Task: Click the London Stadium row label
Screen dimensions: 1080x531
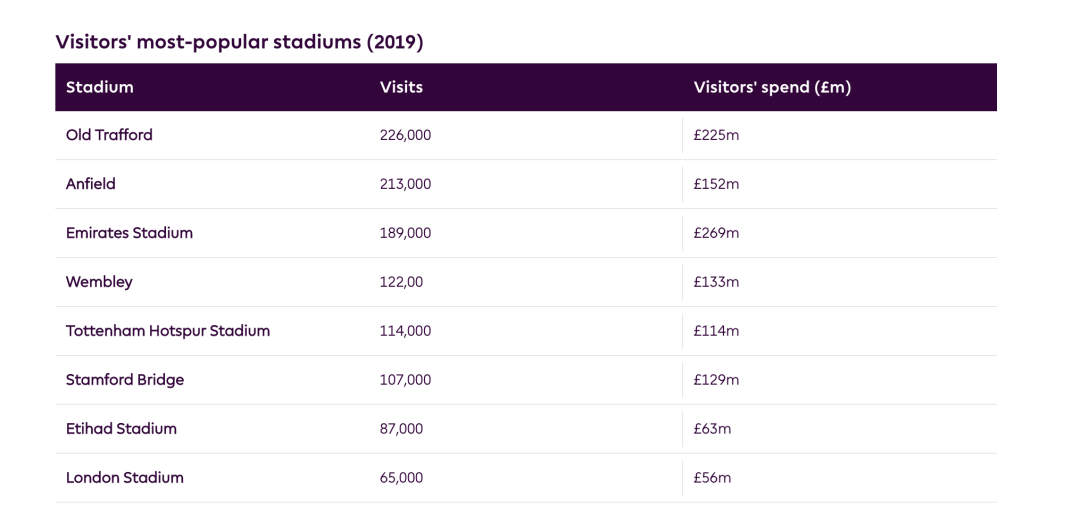Action: pyautogui.click(x=125, y=478)
